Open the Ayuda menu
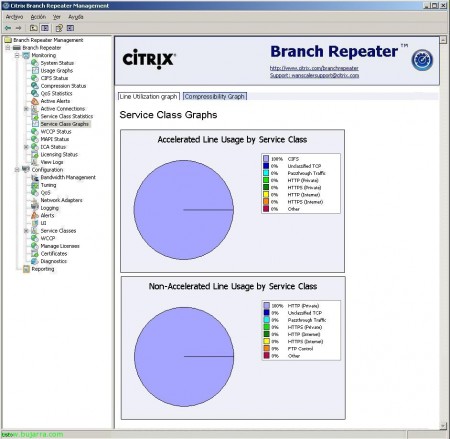This screenshot has width=450, height=439. click(76, 17)
